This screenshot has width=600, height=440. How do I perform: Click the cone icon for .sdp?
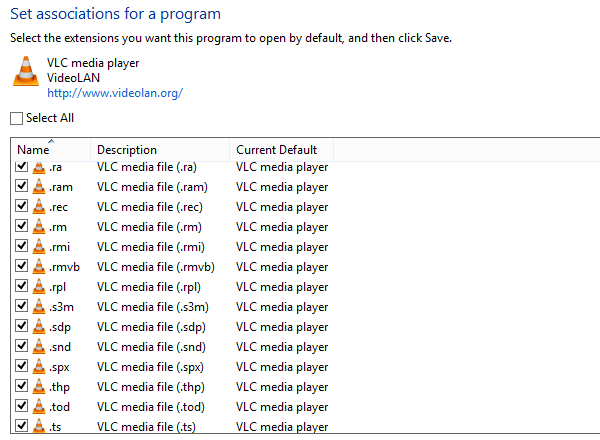click(39, 326)
